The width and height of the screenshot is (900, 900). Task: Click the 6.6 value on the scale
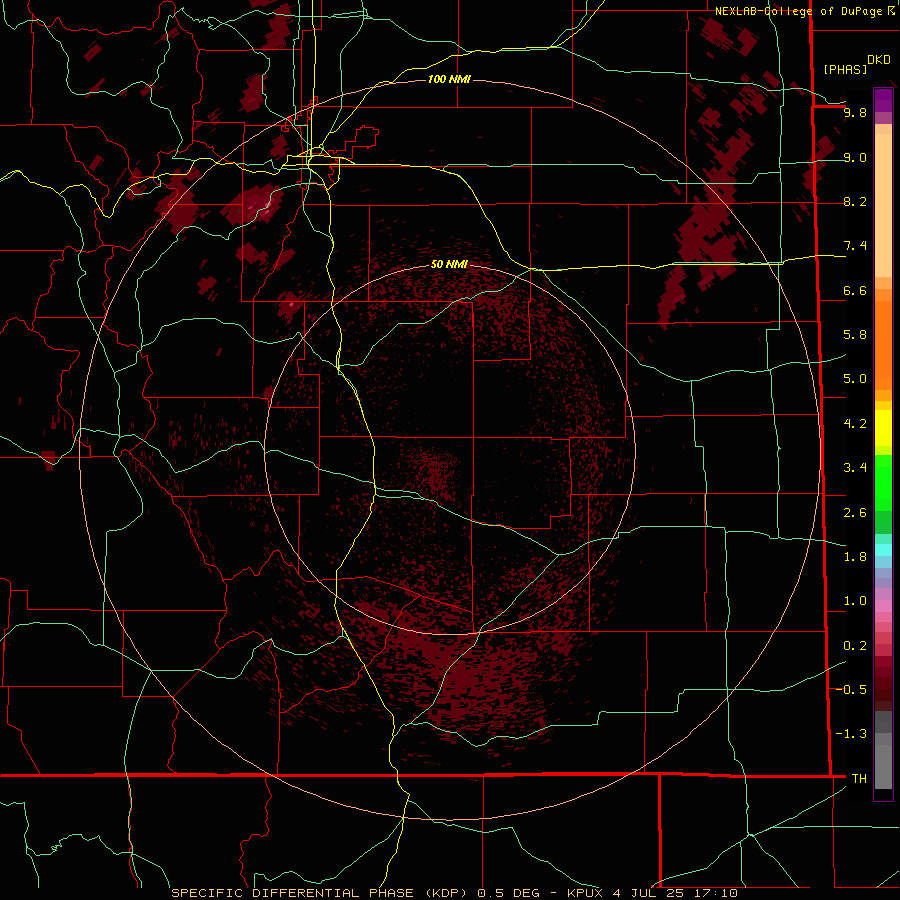tap(855, 290)
